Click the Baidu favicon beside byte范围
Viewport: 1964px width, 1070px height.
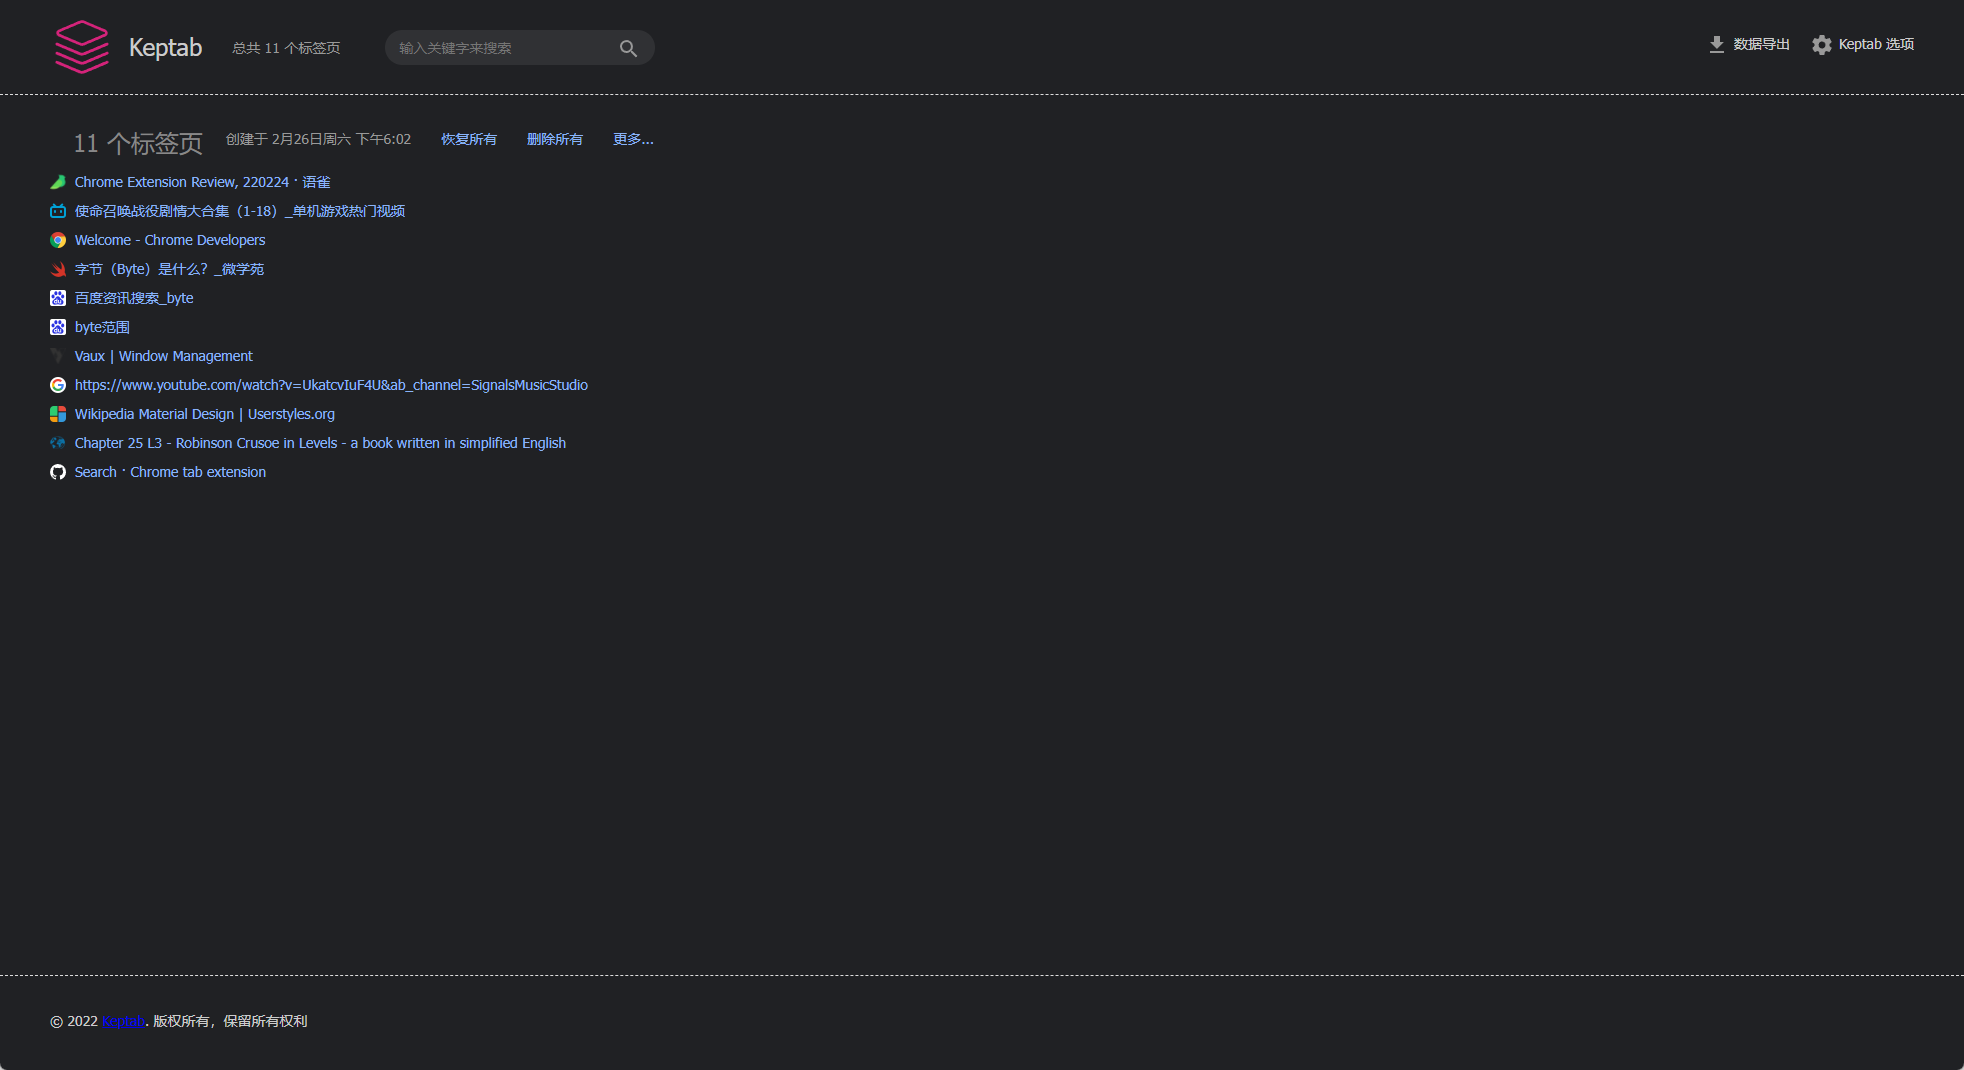[58, 327]
